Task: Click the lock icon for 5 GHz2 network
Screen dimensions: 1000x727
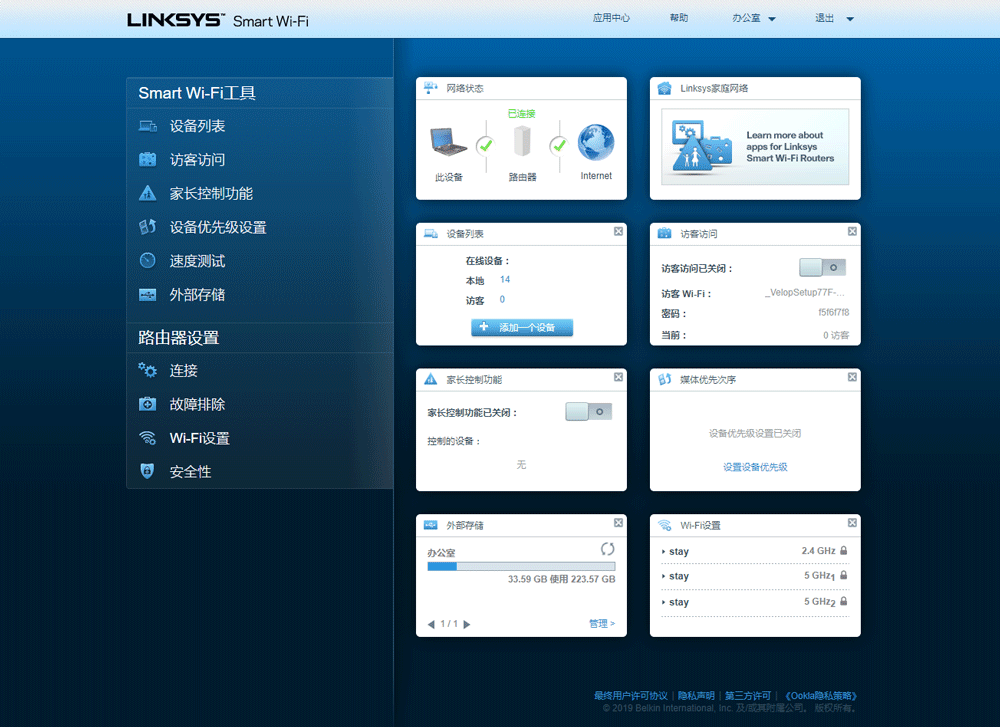Action: pyautogui.click(x=843, y=601)
